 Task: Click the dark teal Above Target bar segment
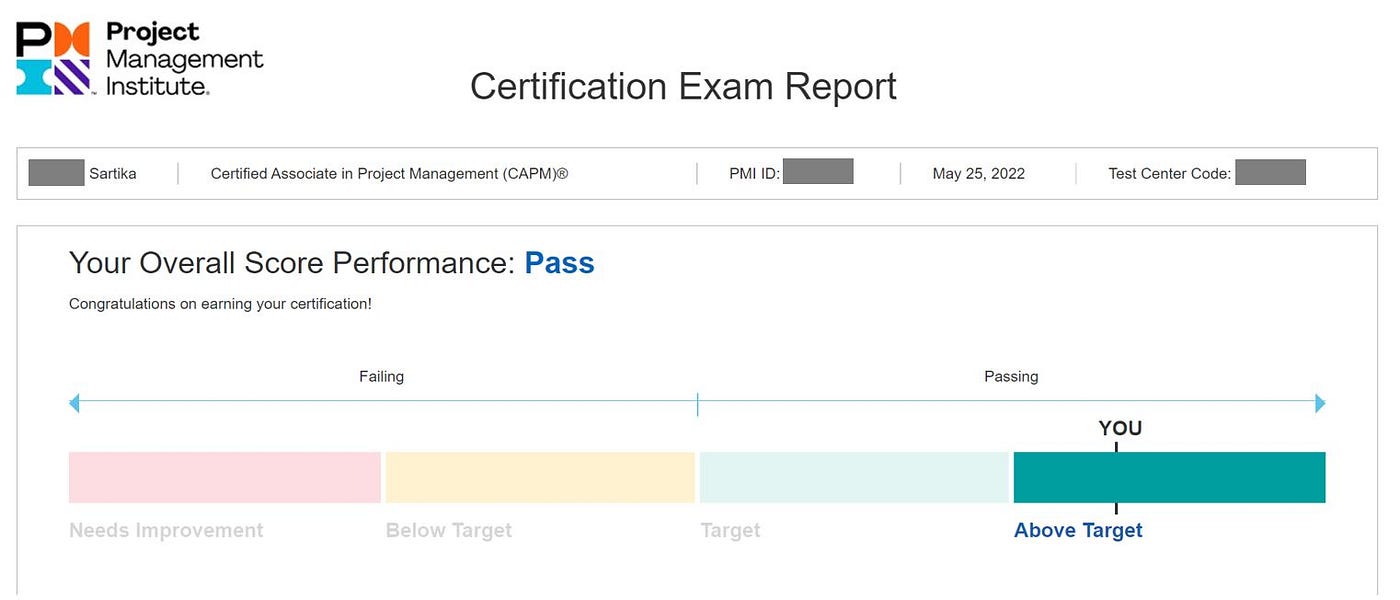point(1169,477)
